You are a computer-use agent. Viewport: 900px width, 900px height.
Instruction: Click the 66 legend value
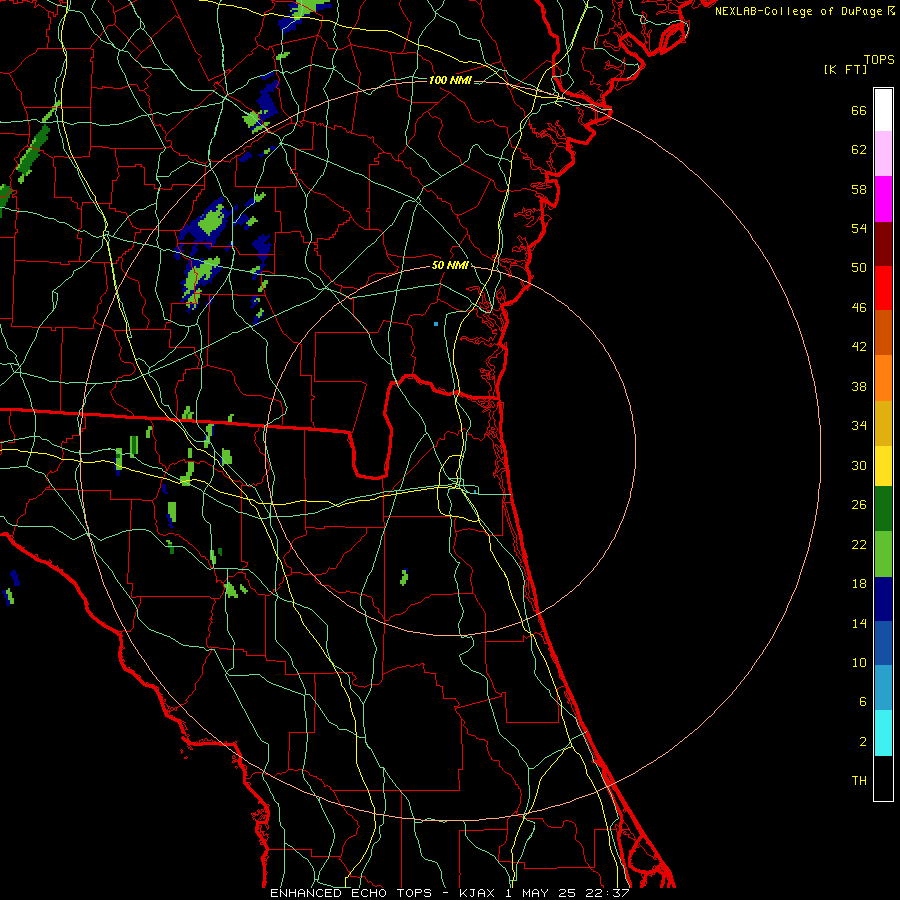pyautogui.click(x=859, y=110)
